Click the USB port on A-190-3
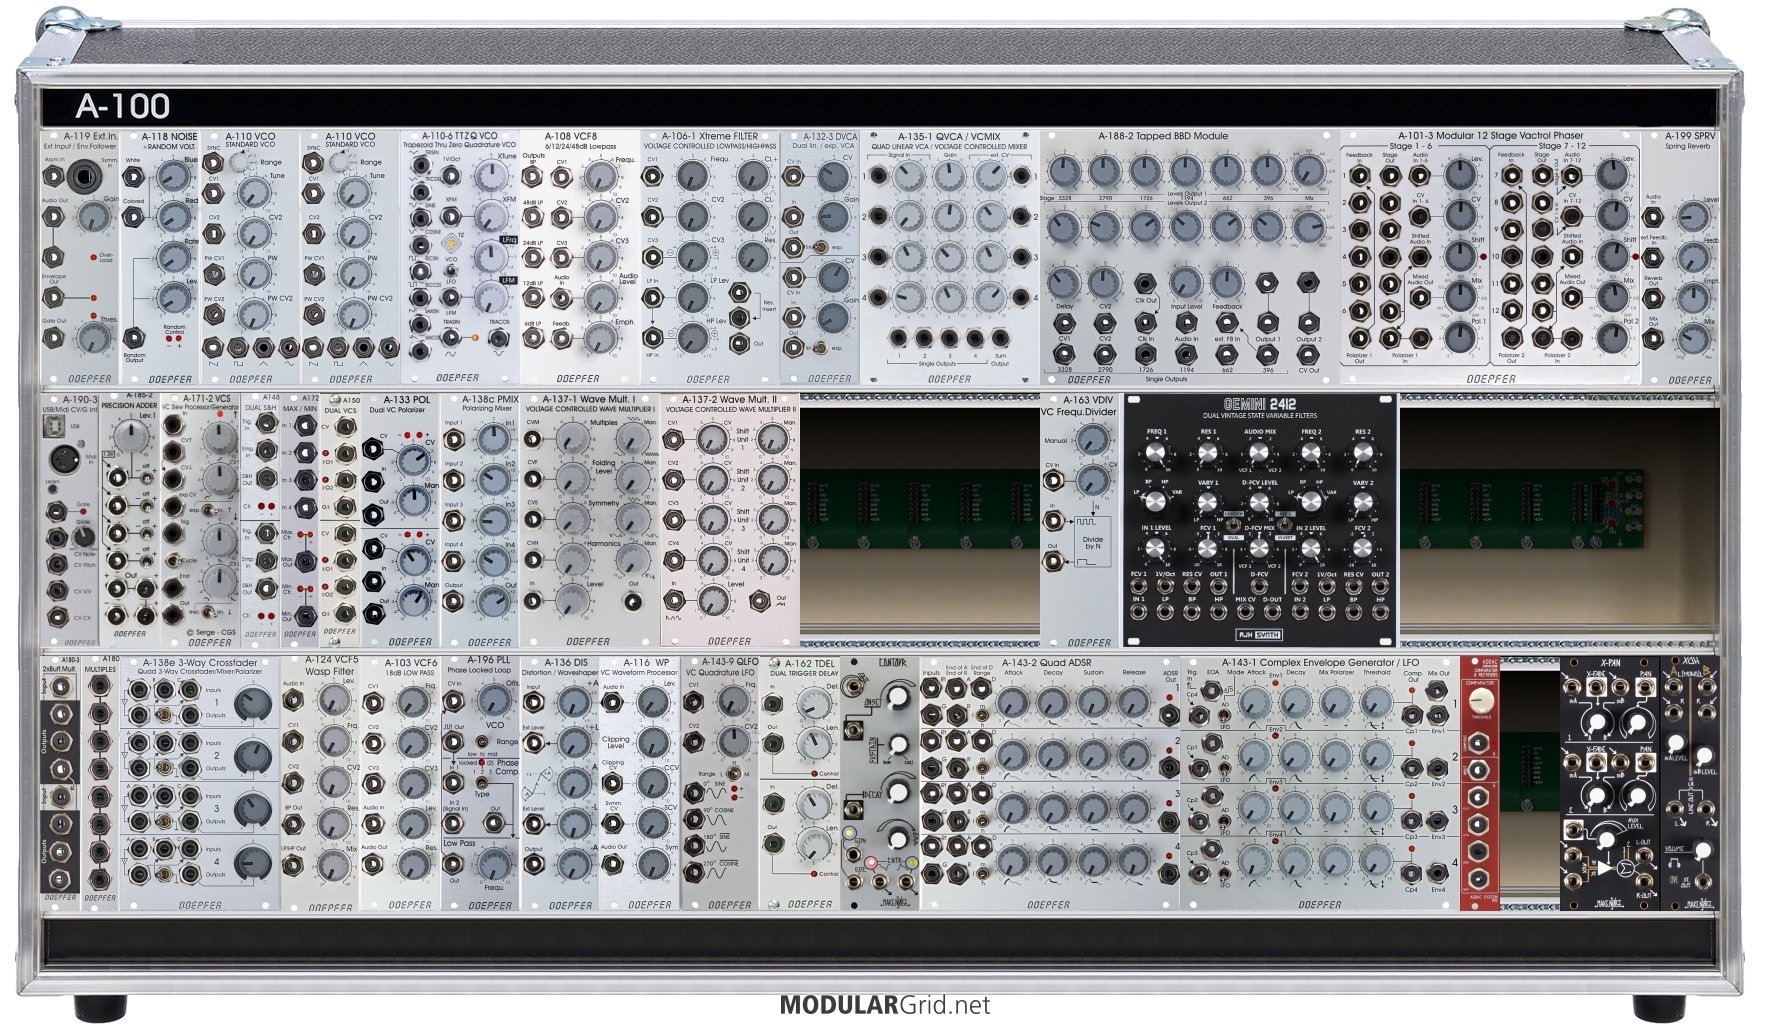Screen dimensions: 1771x1026 click(x=55, y=428)
